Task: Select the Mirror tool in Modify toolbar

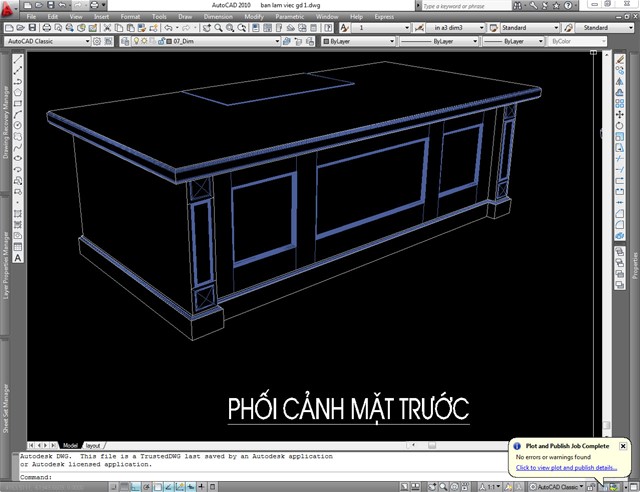Action: tap(620, 82)
